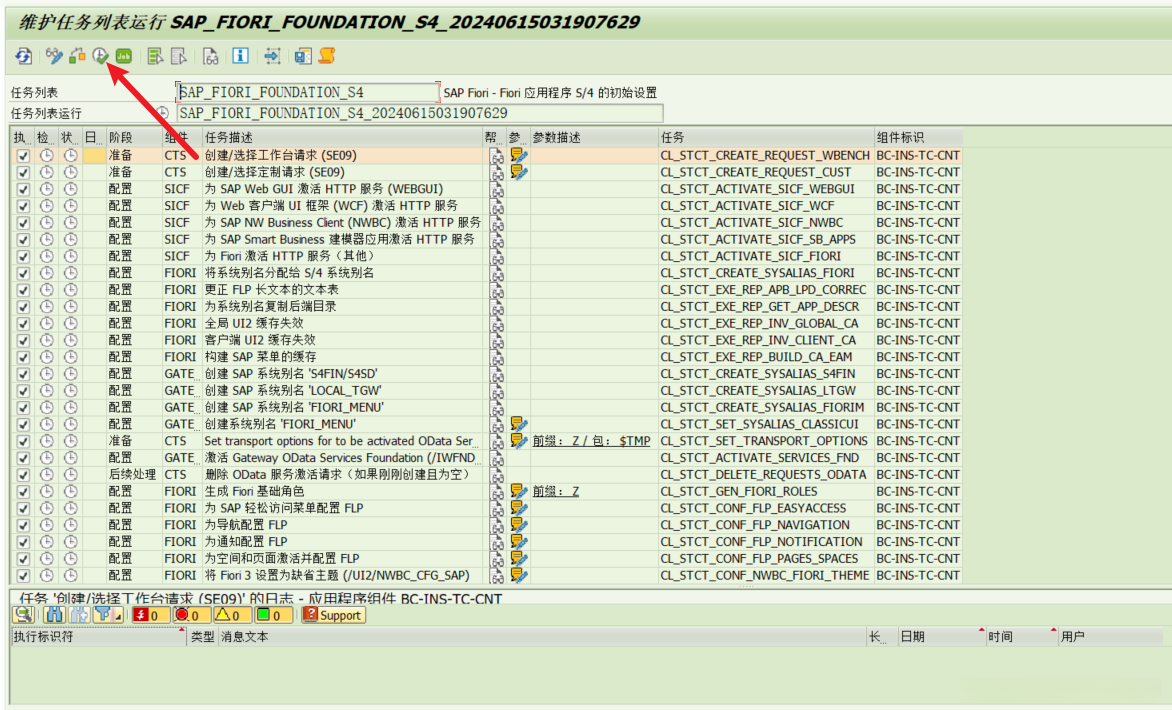Click the green Job icon
This screenshot has width=1172, height=710.
pyautogui.click(x=123, y=56)
